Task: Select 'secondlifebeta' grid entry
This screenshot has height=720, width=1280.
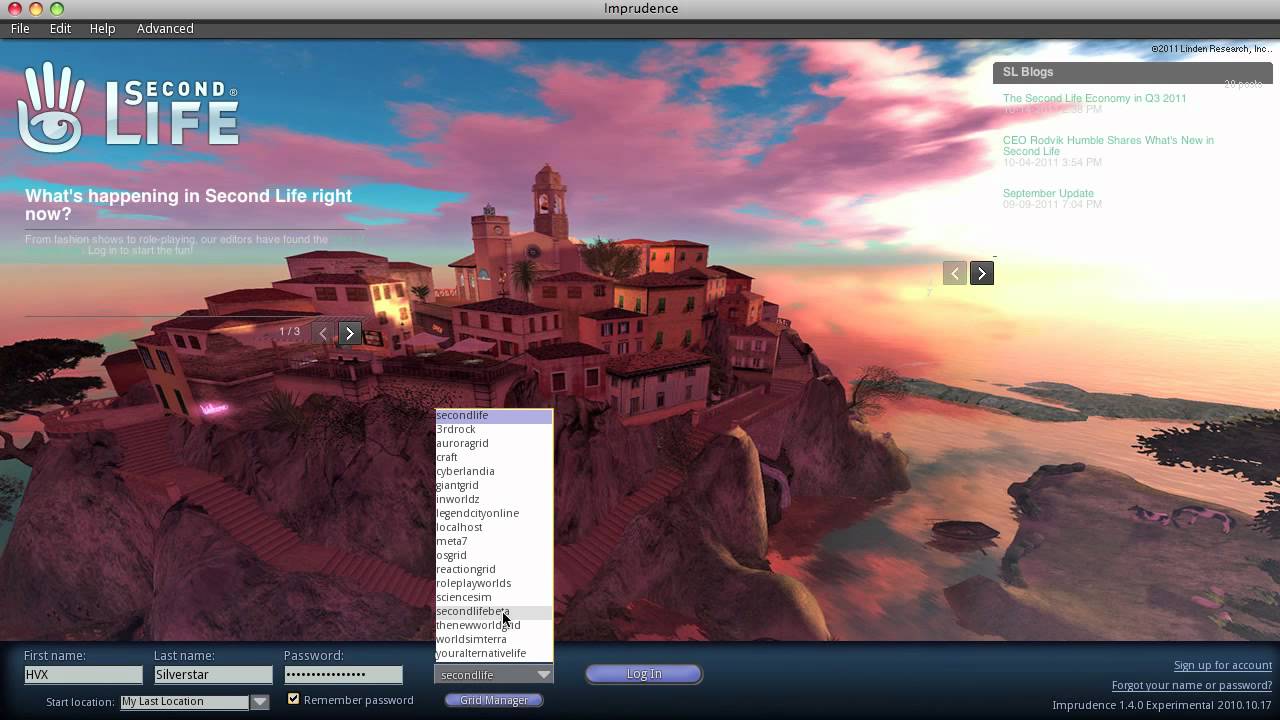Action: [493, 611]
